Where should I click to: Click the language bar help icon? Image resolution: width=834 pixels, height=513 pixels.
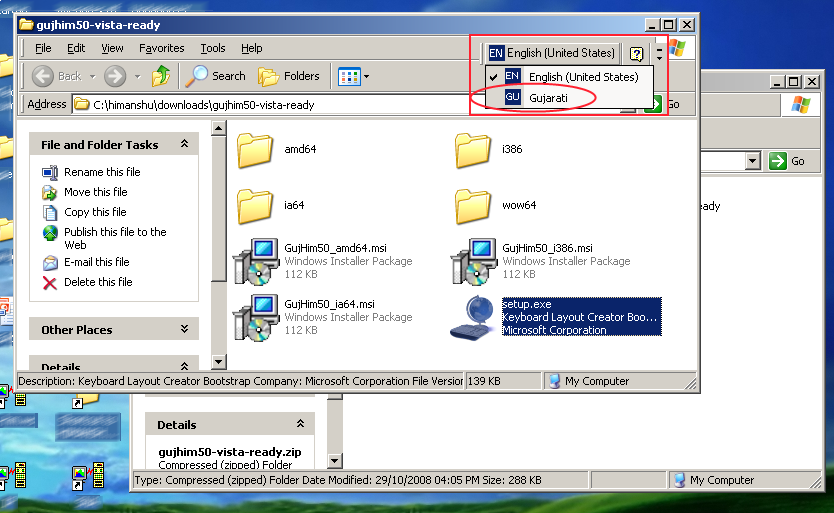[x=636, y=53]
